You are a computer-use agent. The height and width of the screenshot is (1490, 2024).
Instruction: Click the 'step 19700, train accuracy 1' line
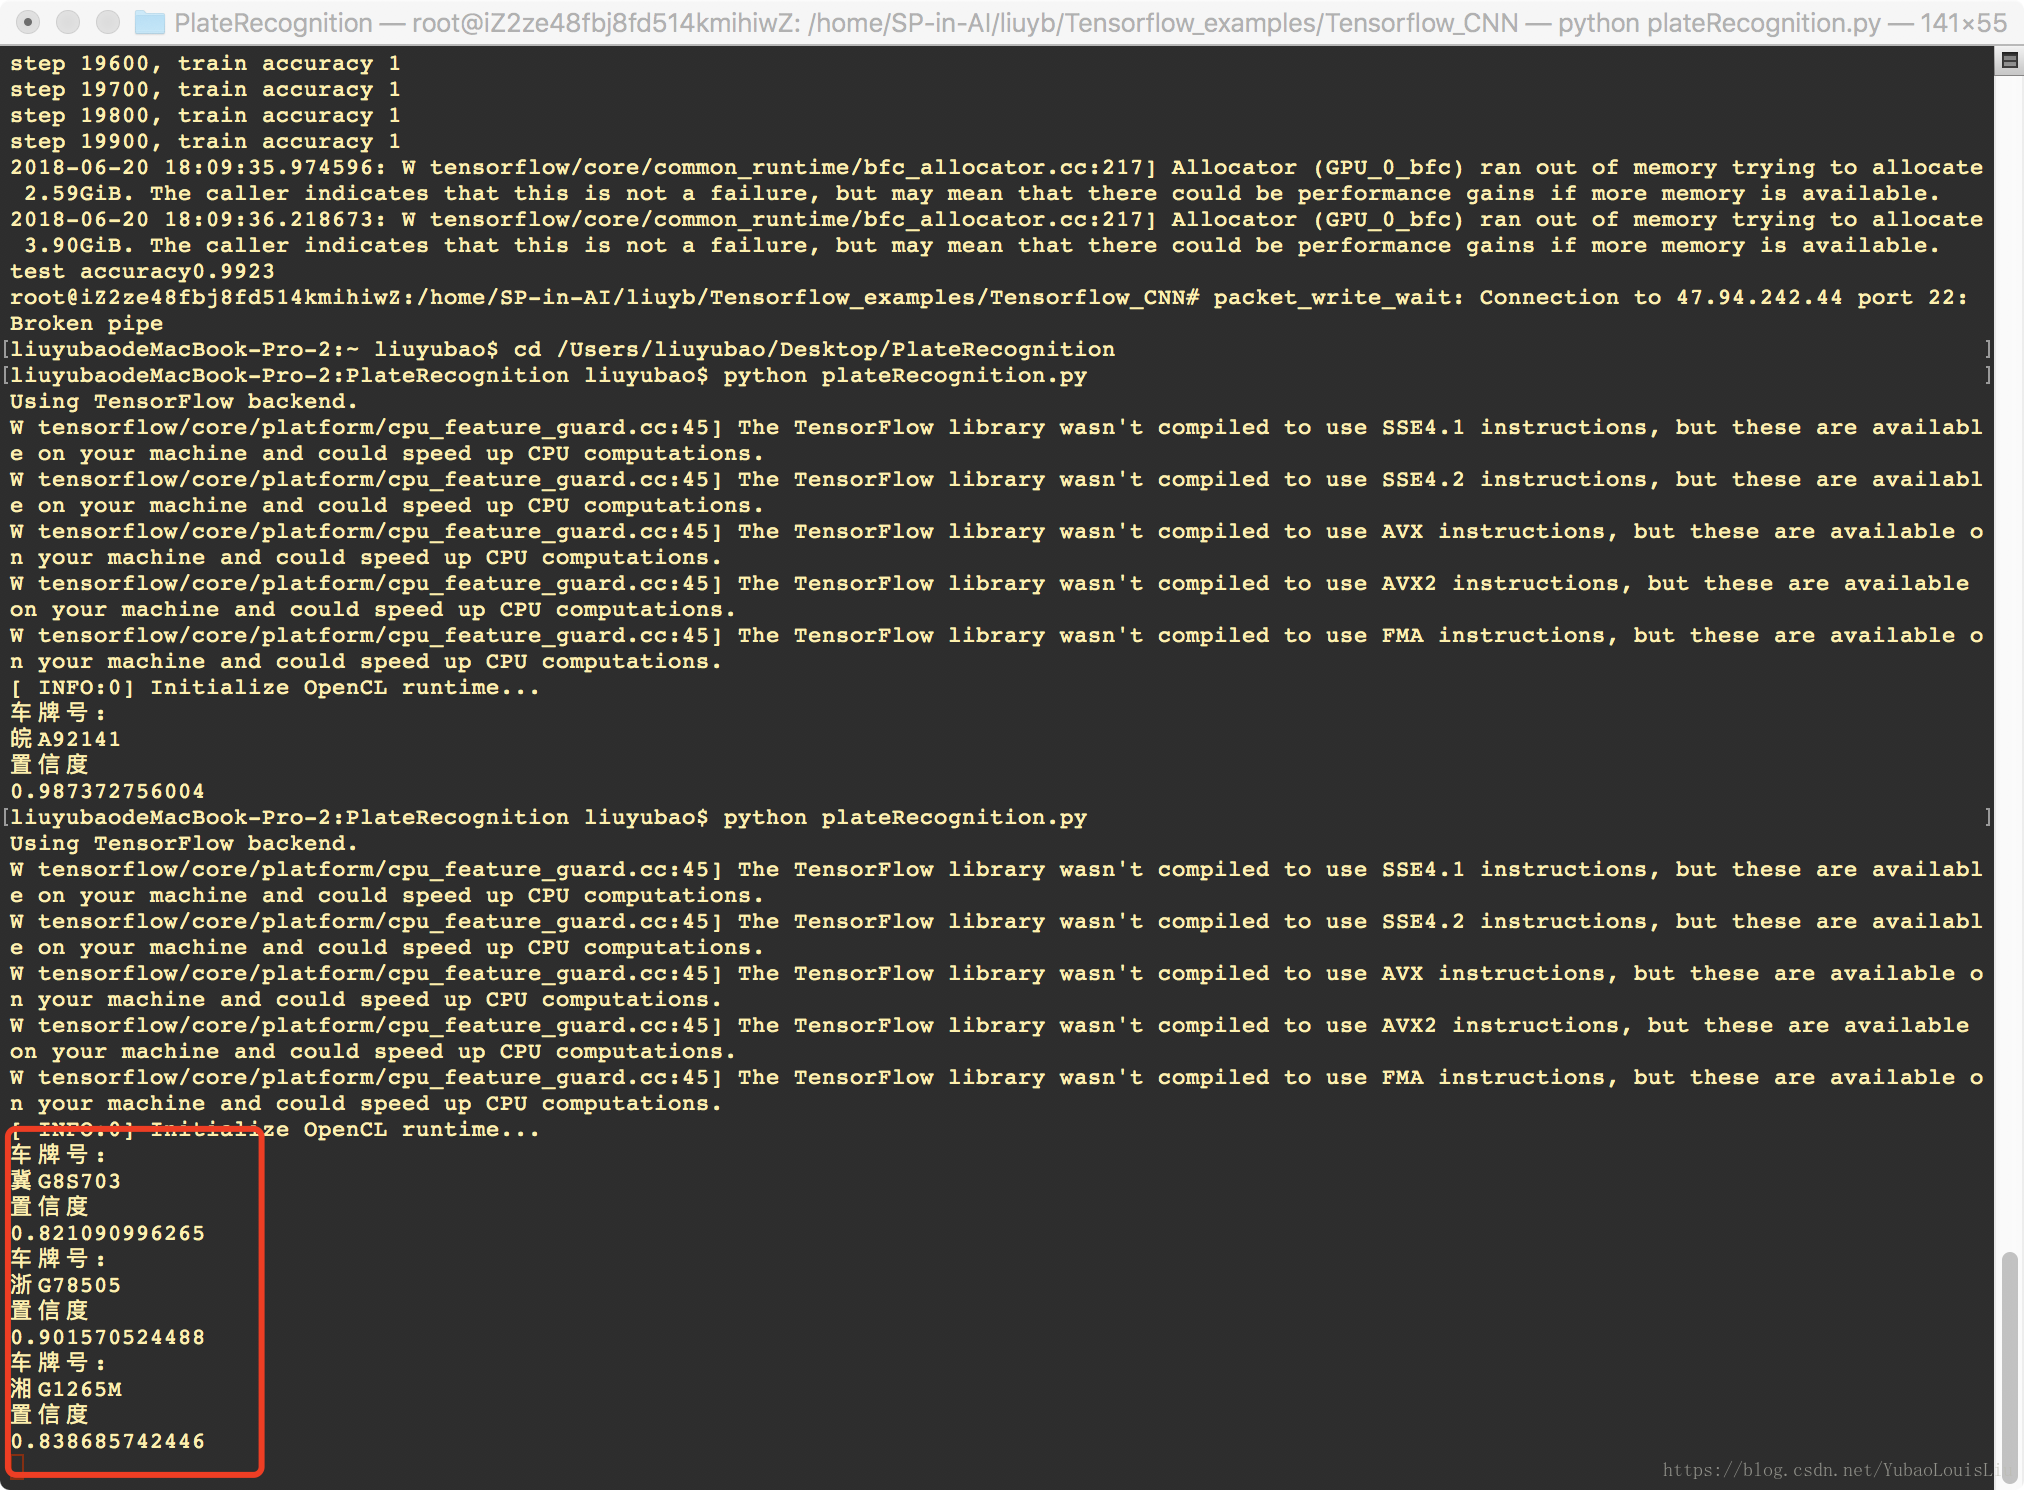click(205, 89)
